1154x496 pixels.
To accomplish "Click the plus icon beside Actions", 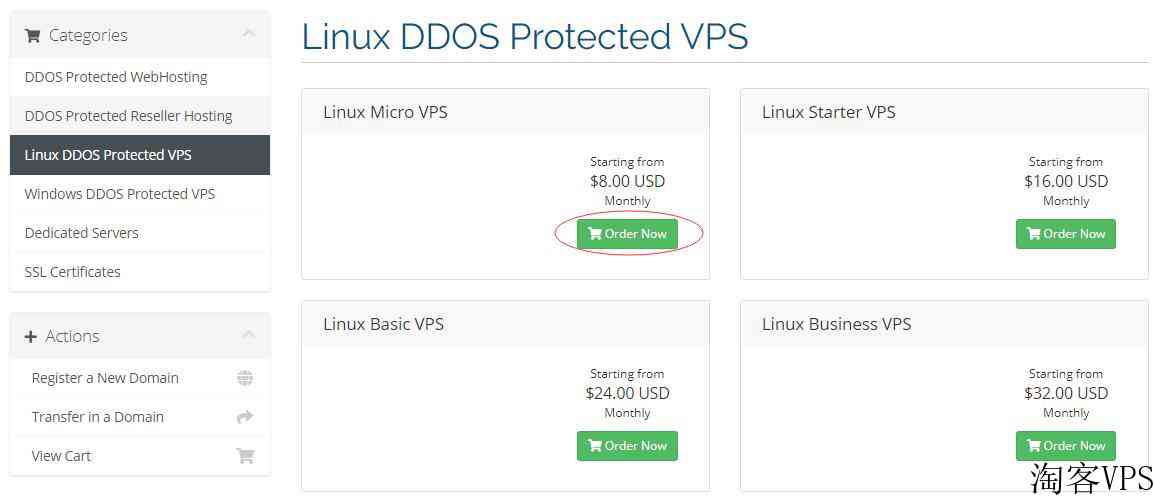I will [x=30, y=337].
